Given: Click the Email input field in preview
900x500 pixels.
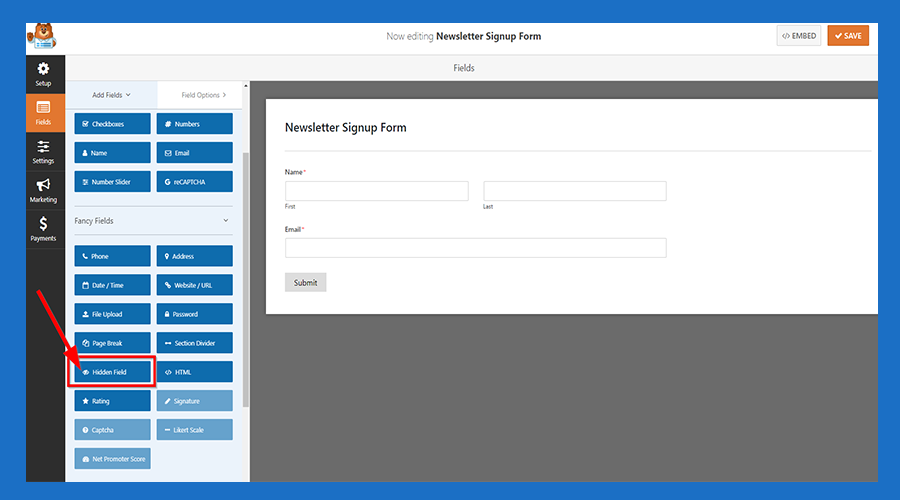Looking at the screenshot, I should (475, 248).
